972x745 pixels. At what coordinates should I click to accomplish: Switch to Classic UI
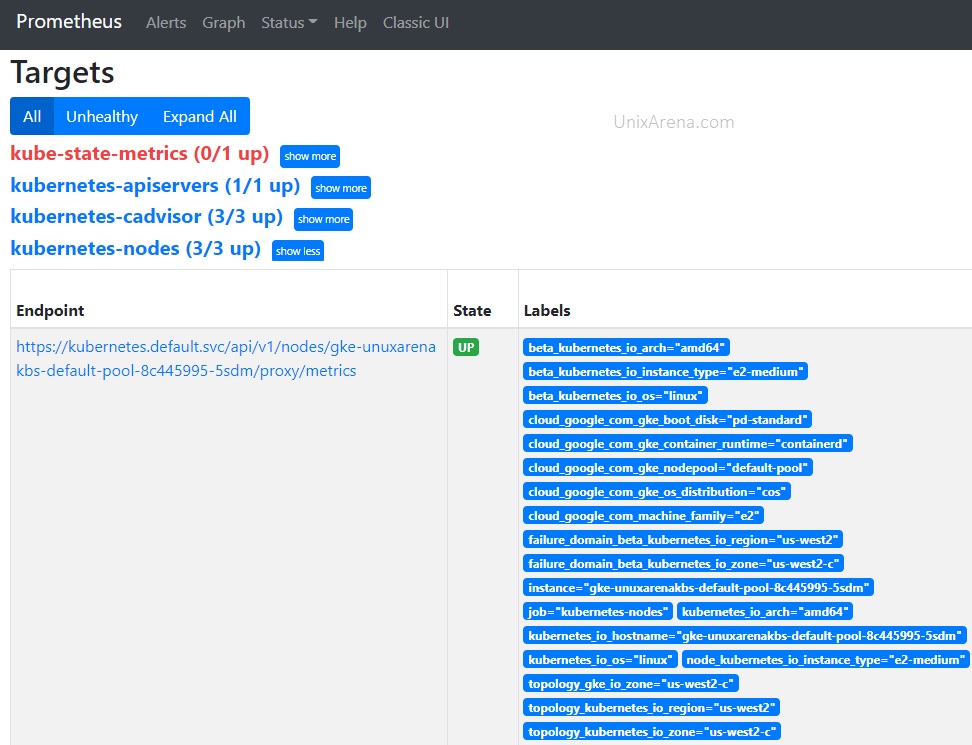(415, 23)
